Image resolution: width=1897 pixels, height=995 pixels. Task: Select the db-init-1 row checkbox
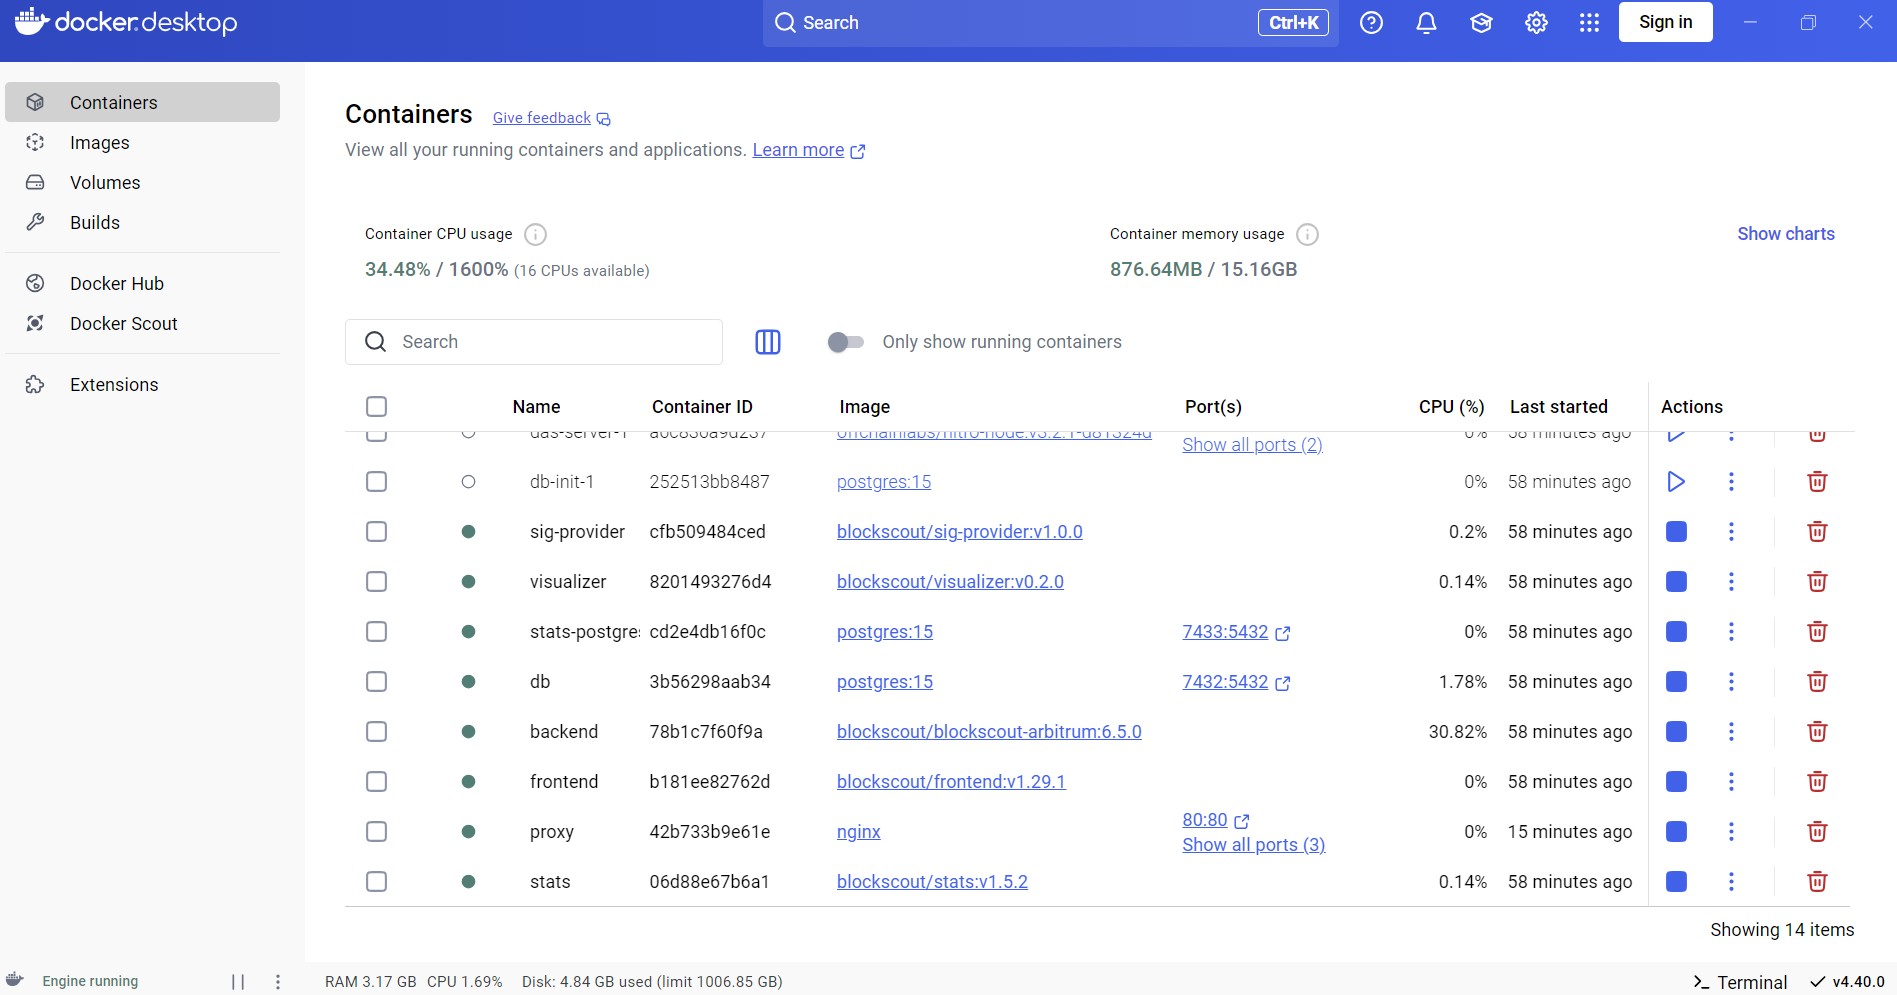pyautogui.click(x=376, y=482)
